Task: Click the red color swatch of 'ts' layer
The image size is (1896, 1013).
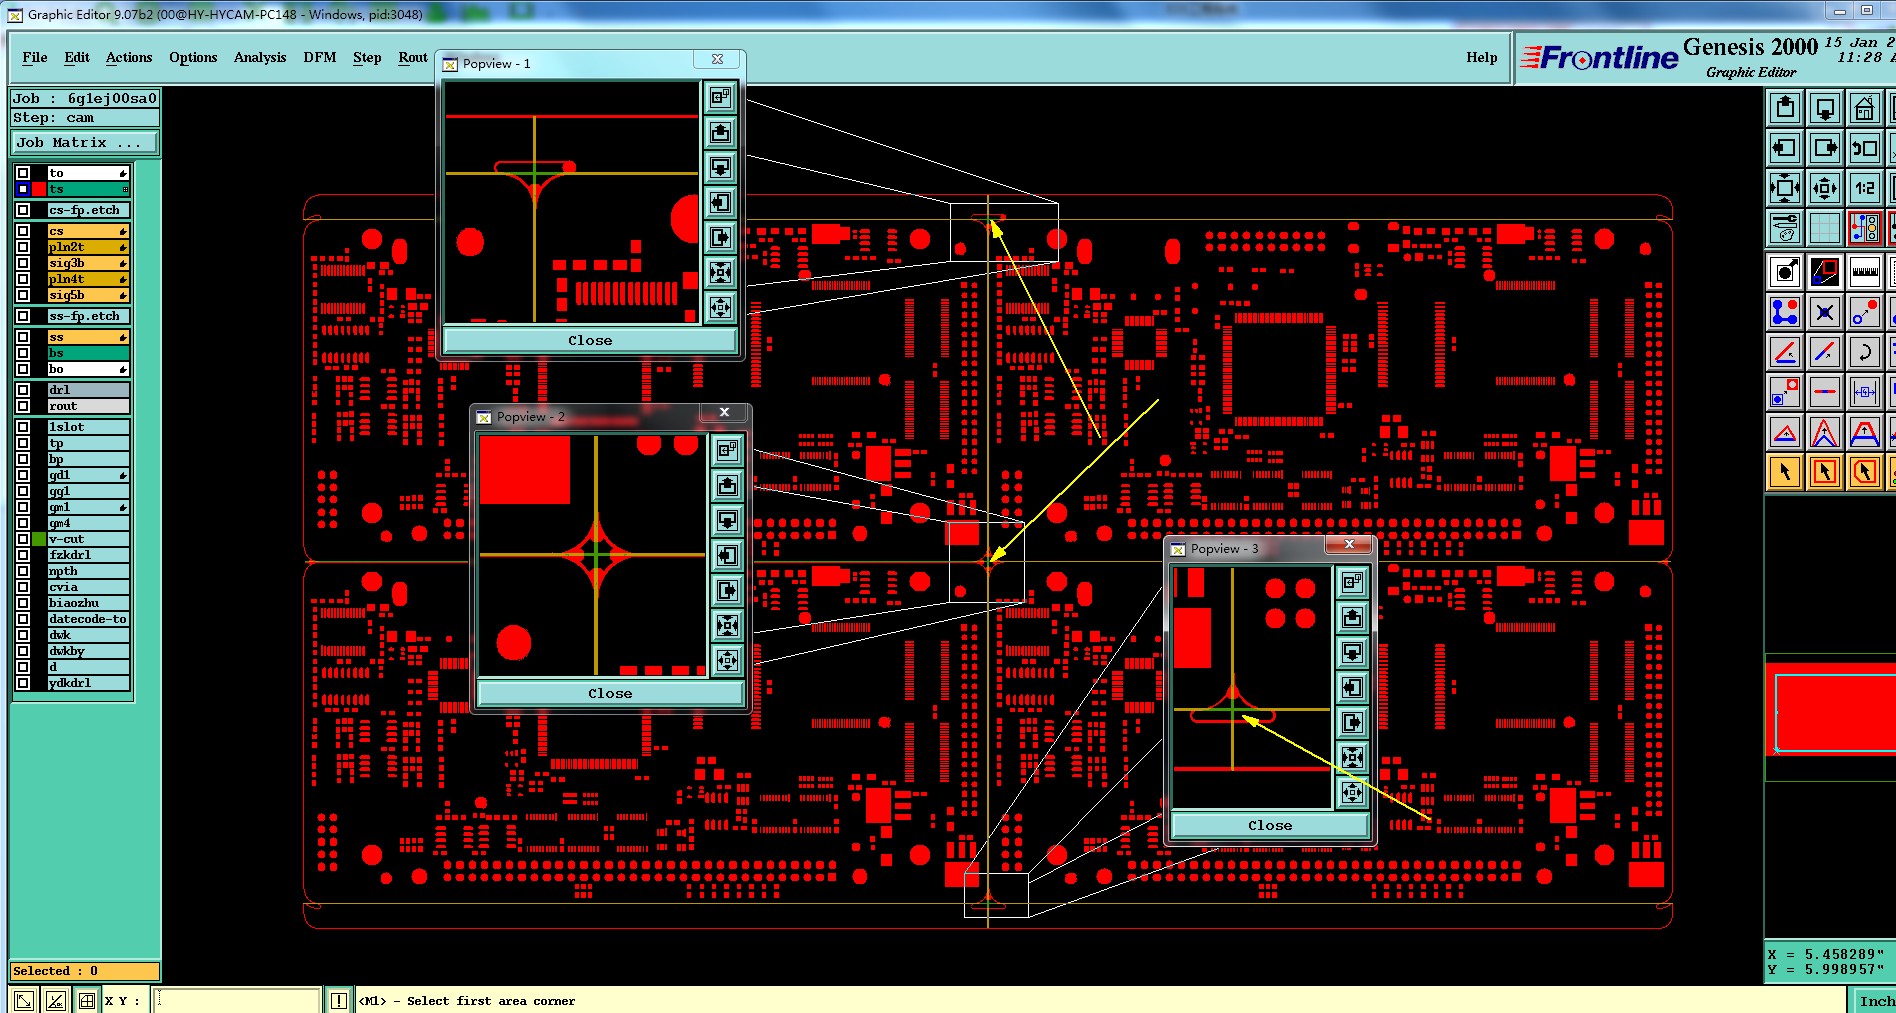Action: 39,189
